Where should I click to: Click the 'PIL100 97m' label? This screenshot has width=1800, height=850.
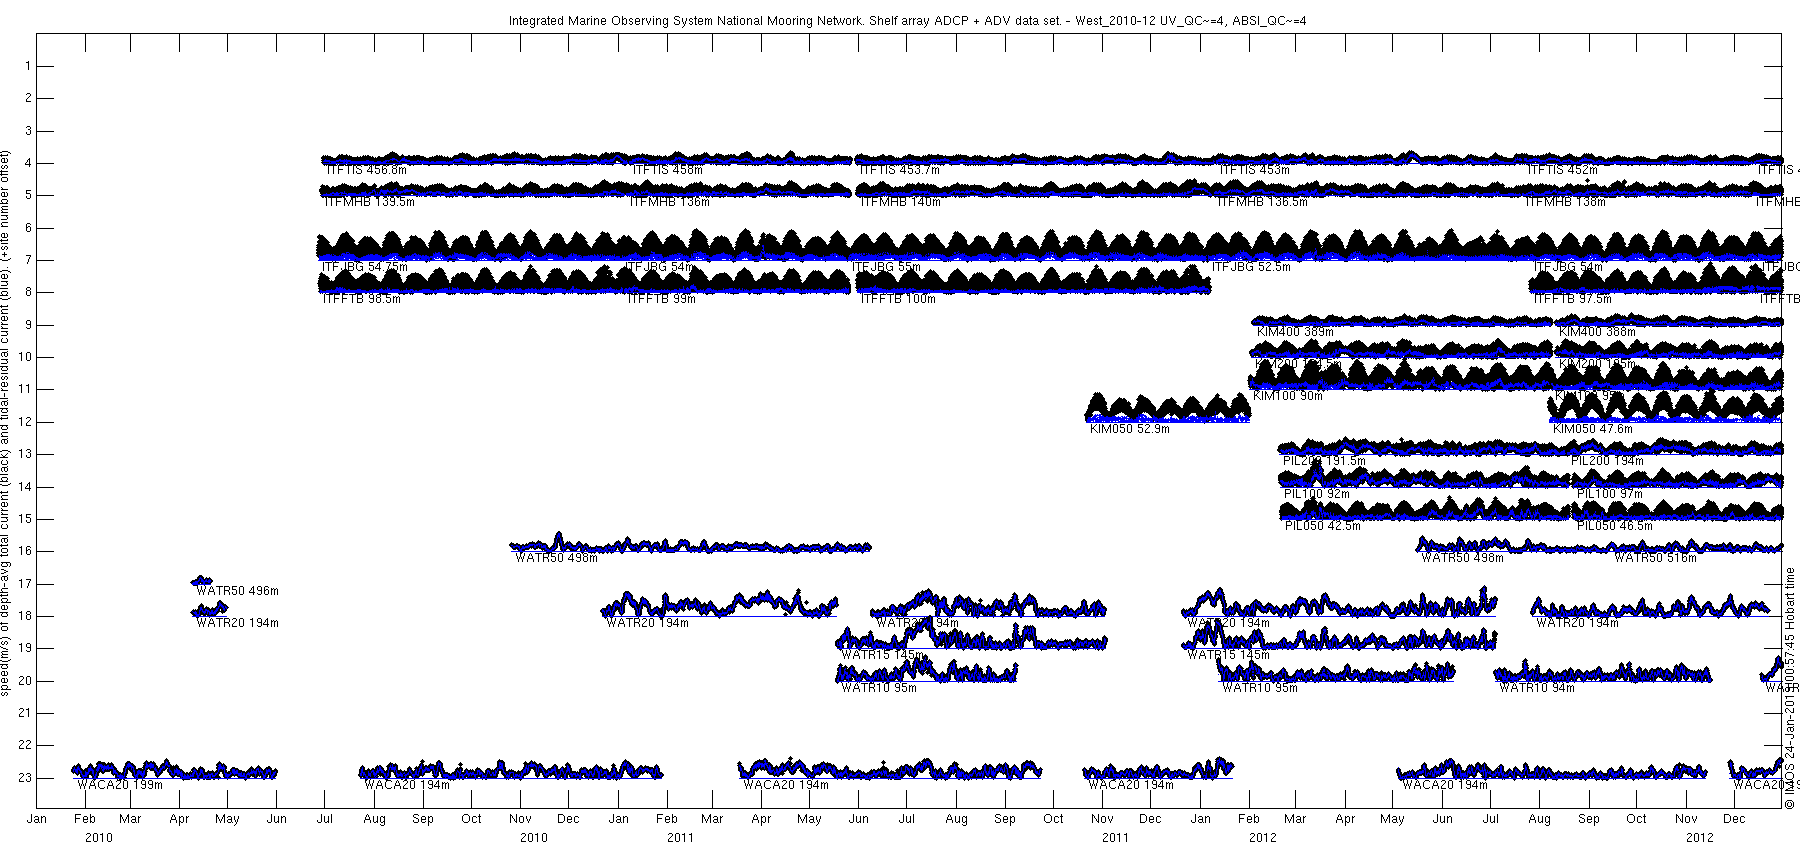tap(1610, 493)
